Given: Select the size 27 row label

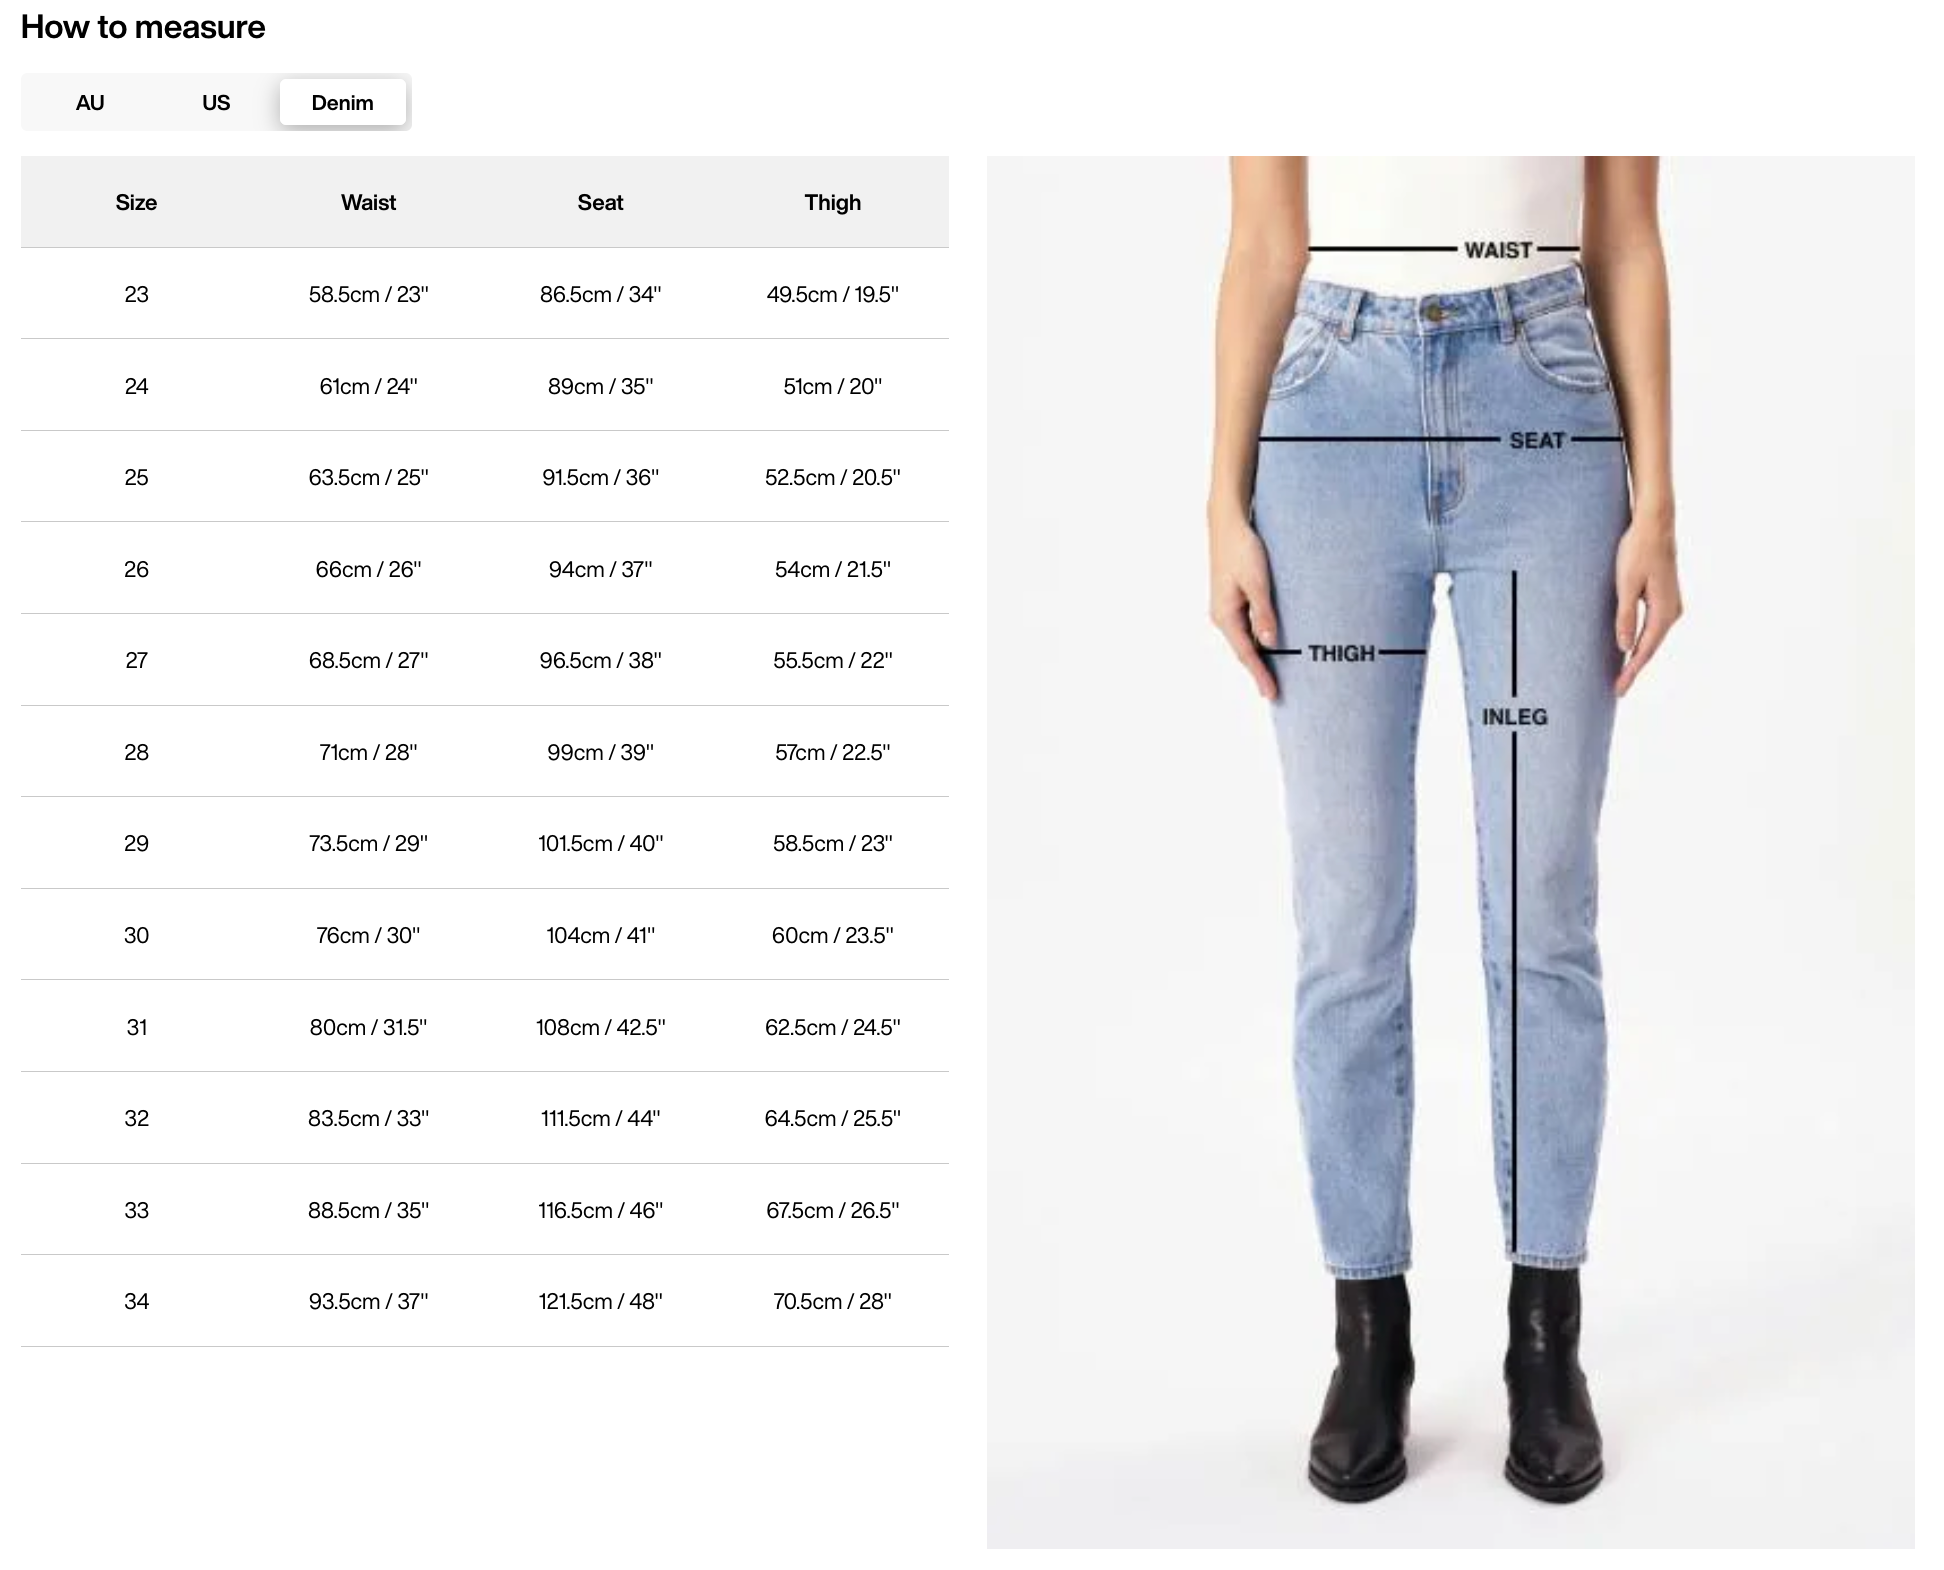Looking at the screenshot, I should coord(136,661).
